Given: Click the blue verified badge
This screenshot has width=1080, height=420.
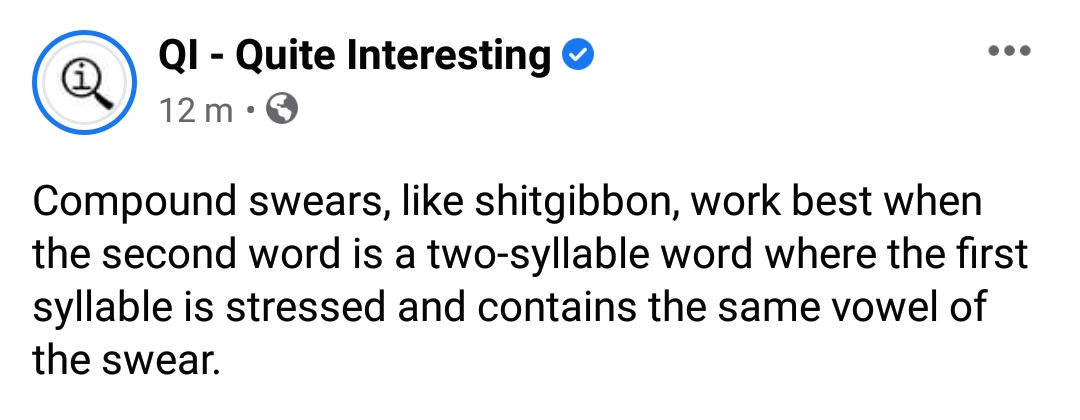Looking at the screenshot, I should [579, 55].
